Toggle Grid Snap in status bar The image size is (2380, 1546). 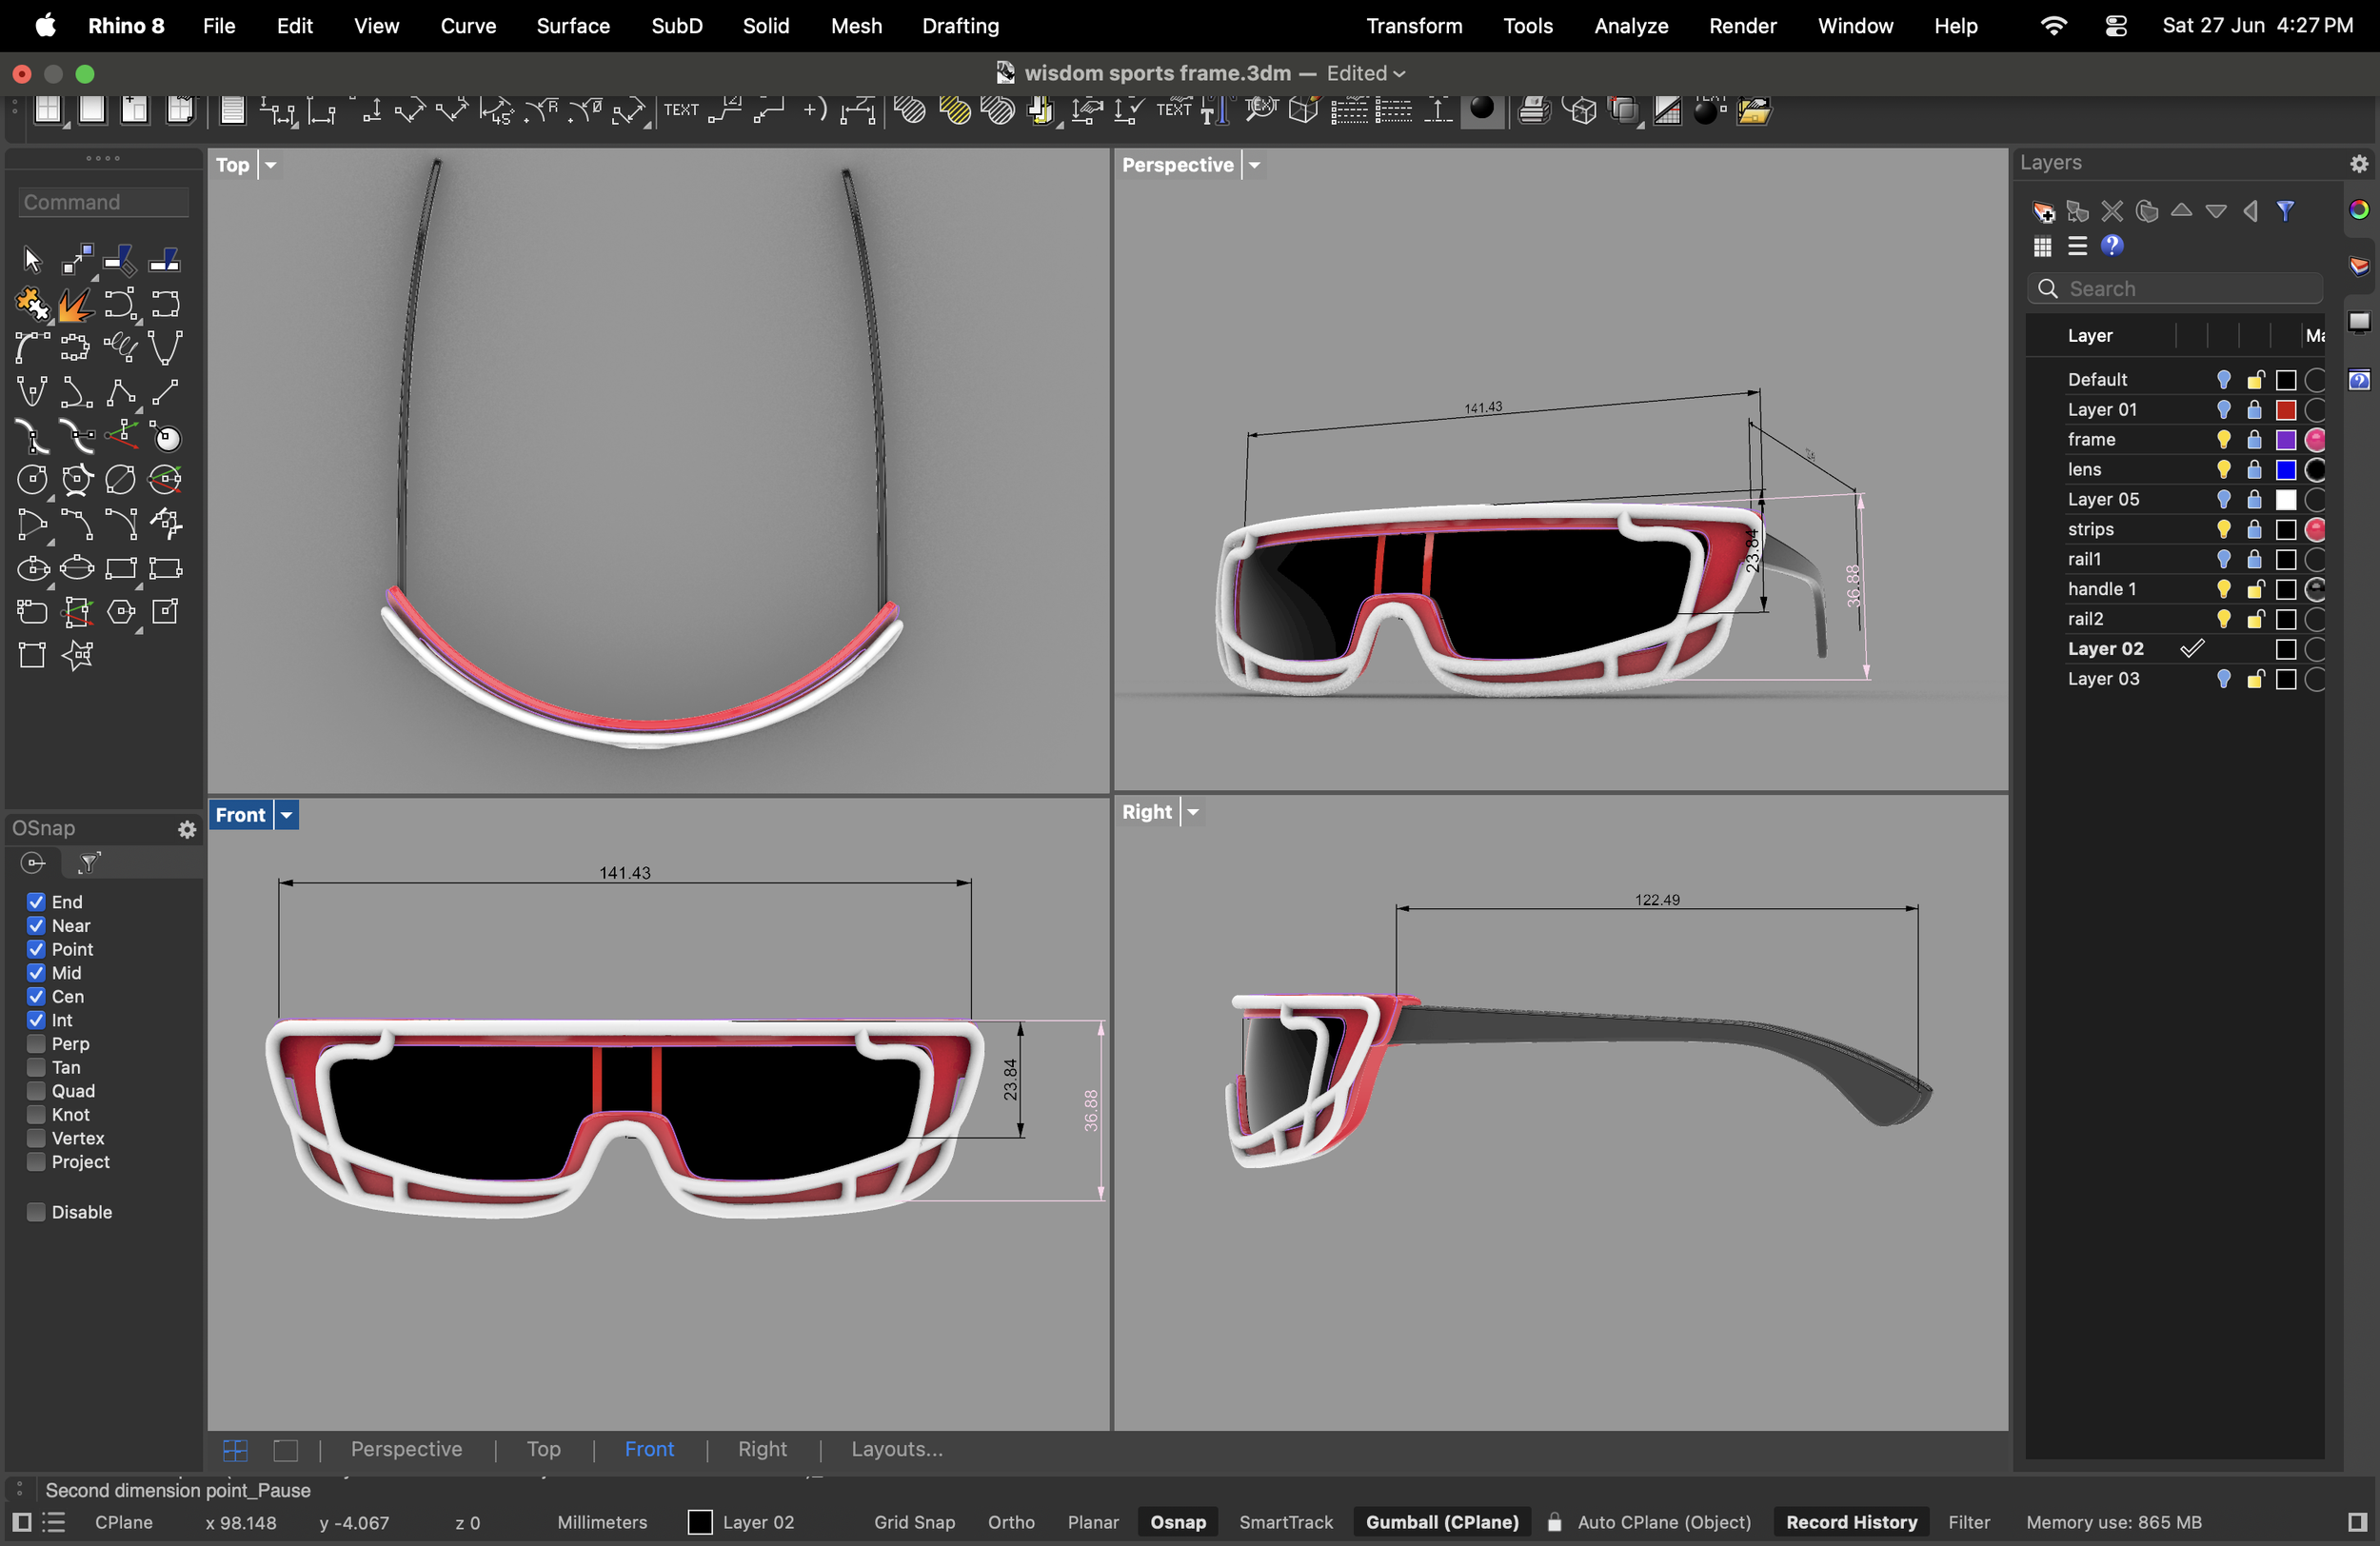pyautogui.click(x=914, y=1522)
